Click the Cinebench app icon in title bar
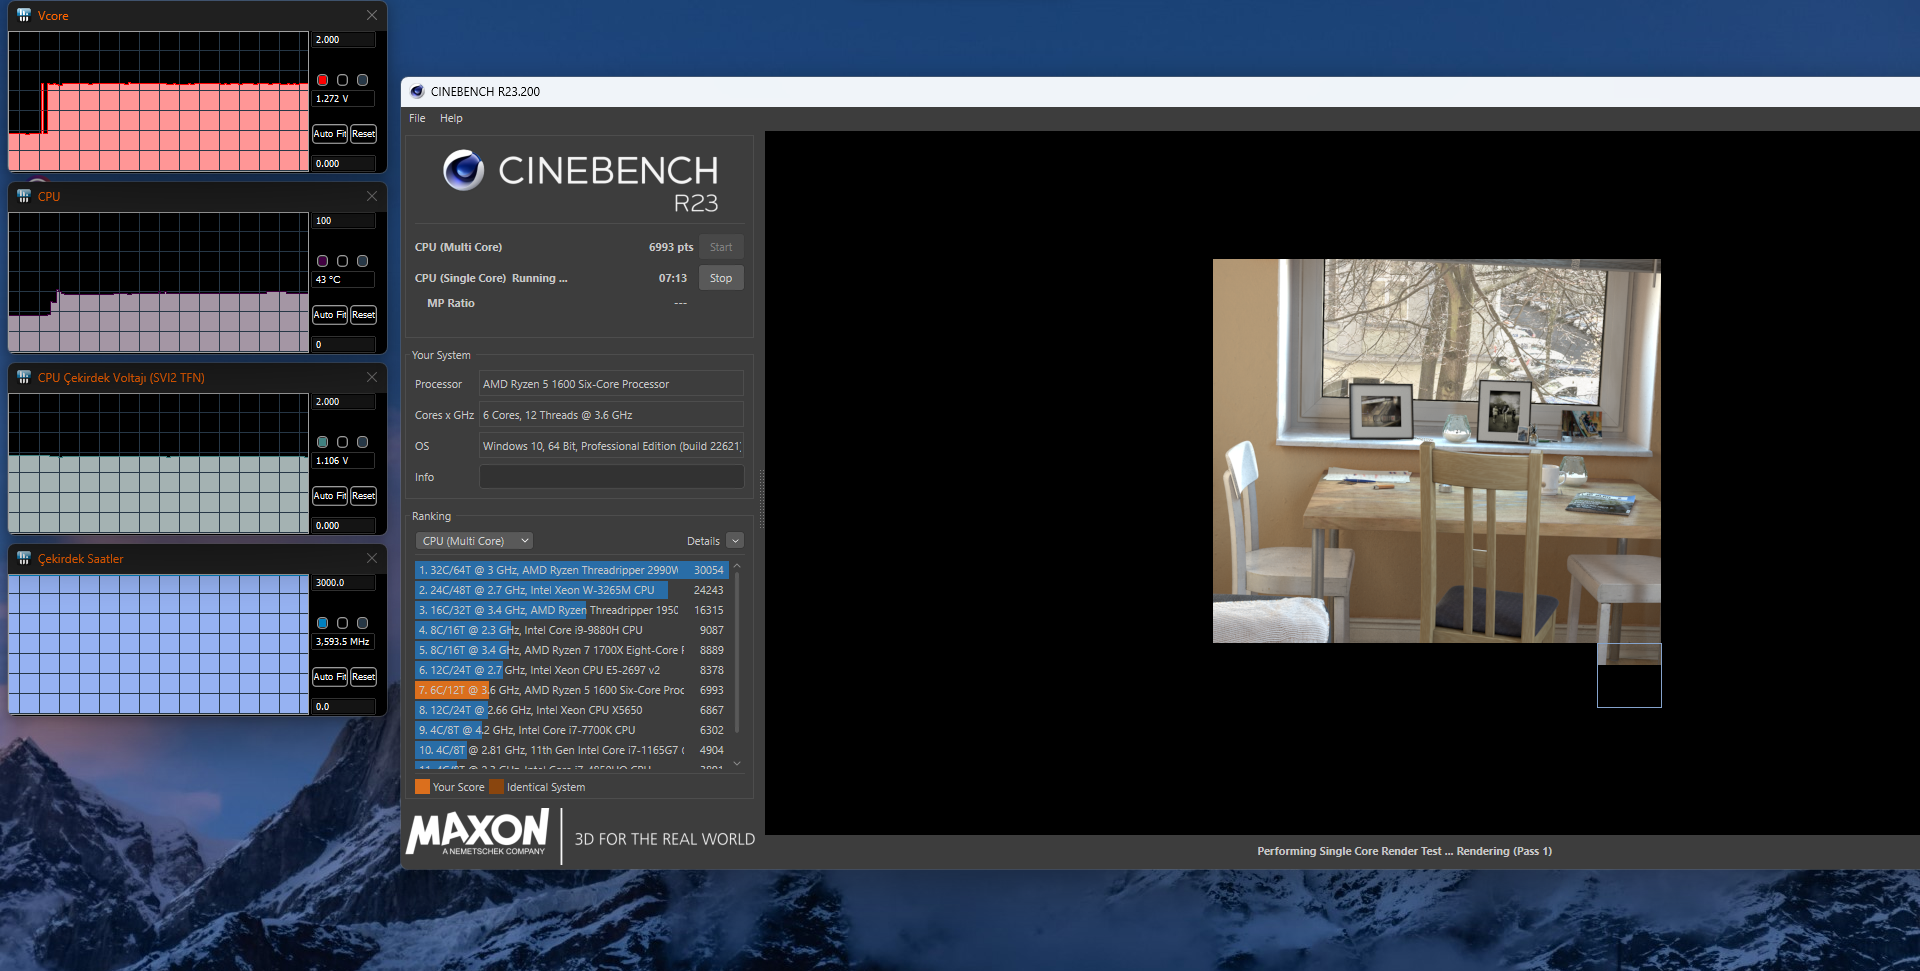Screen dimensions: 1920x971 (417, 91)
